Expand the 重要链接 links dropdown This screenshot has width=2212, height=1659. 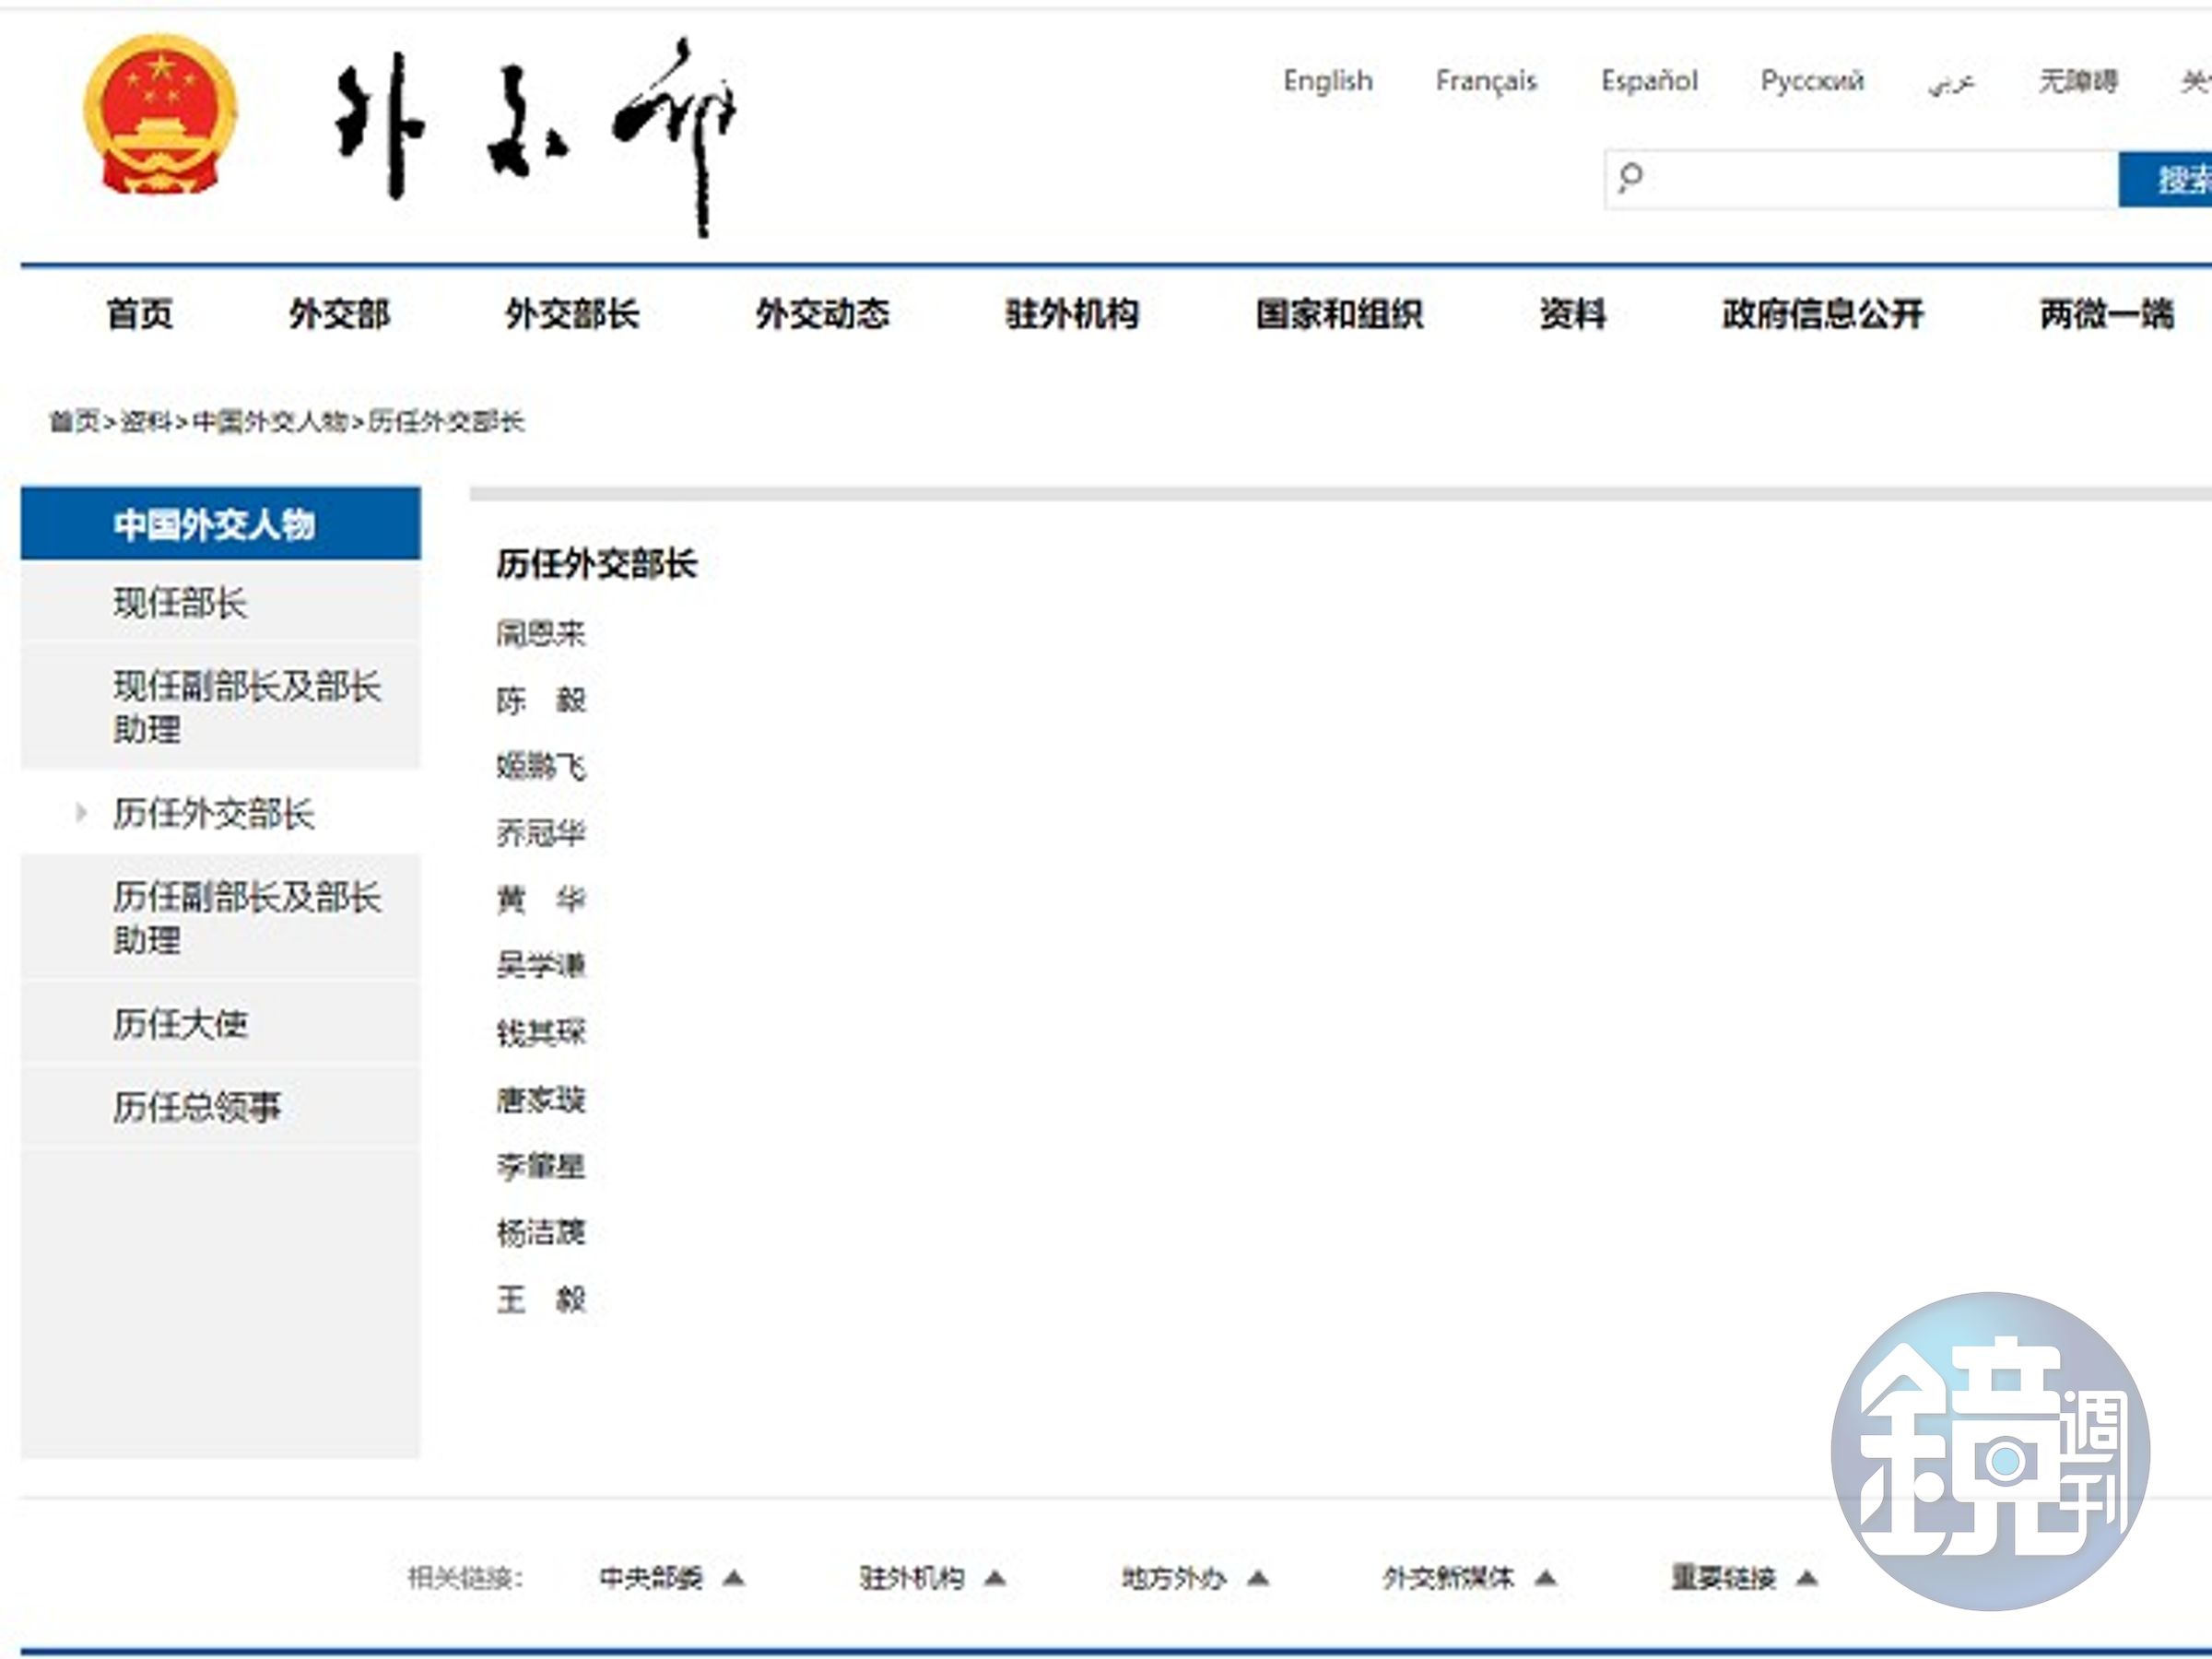1745,1578
